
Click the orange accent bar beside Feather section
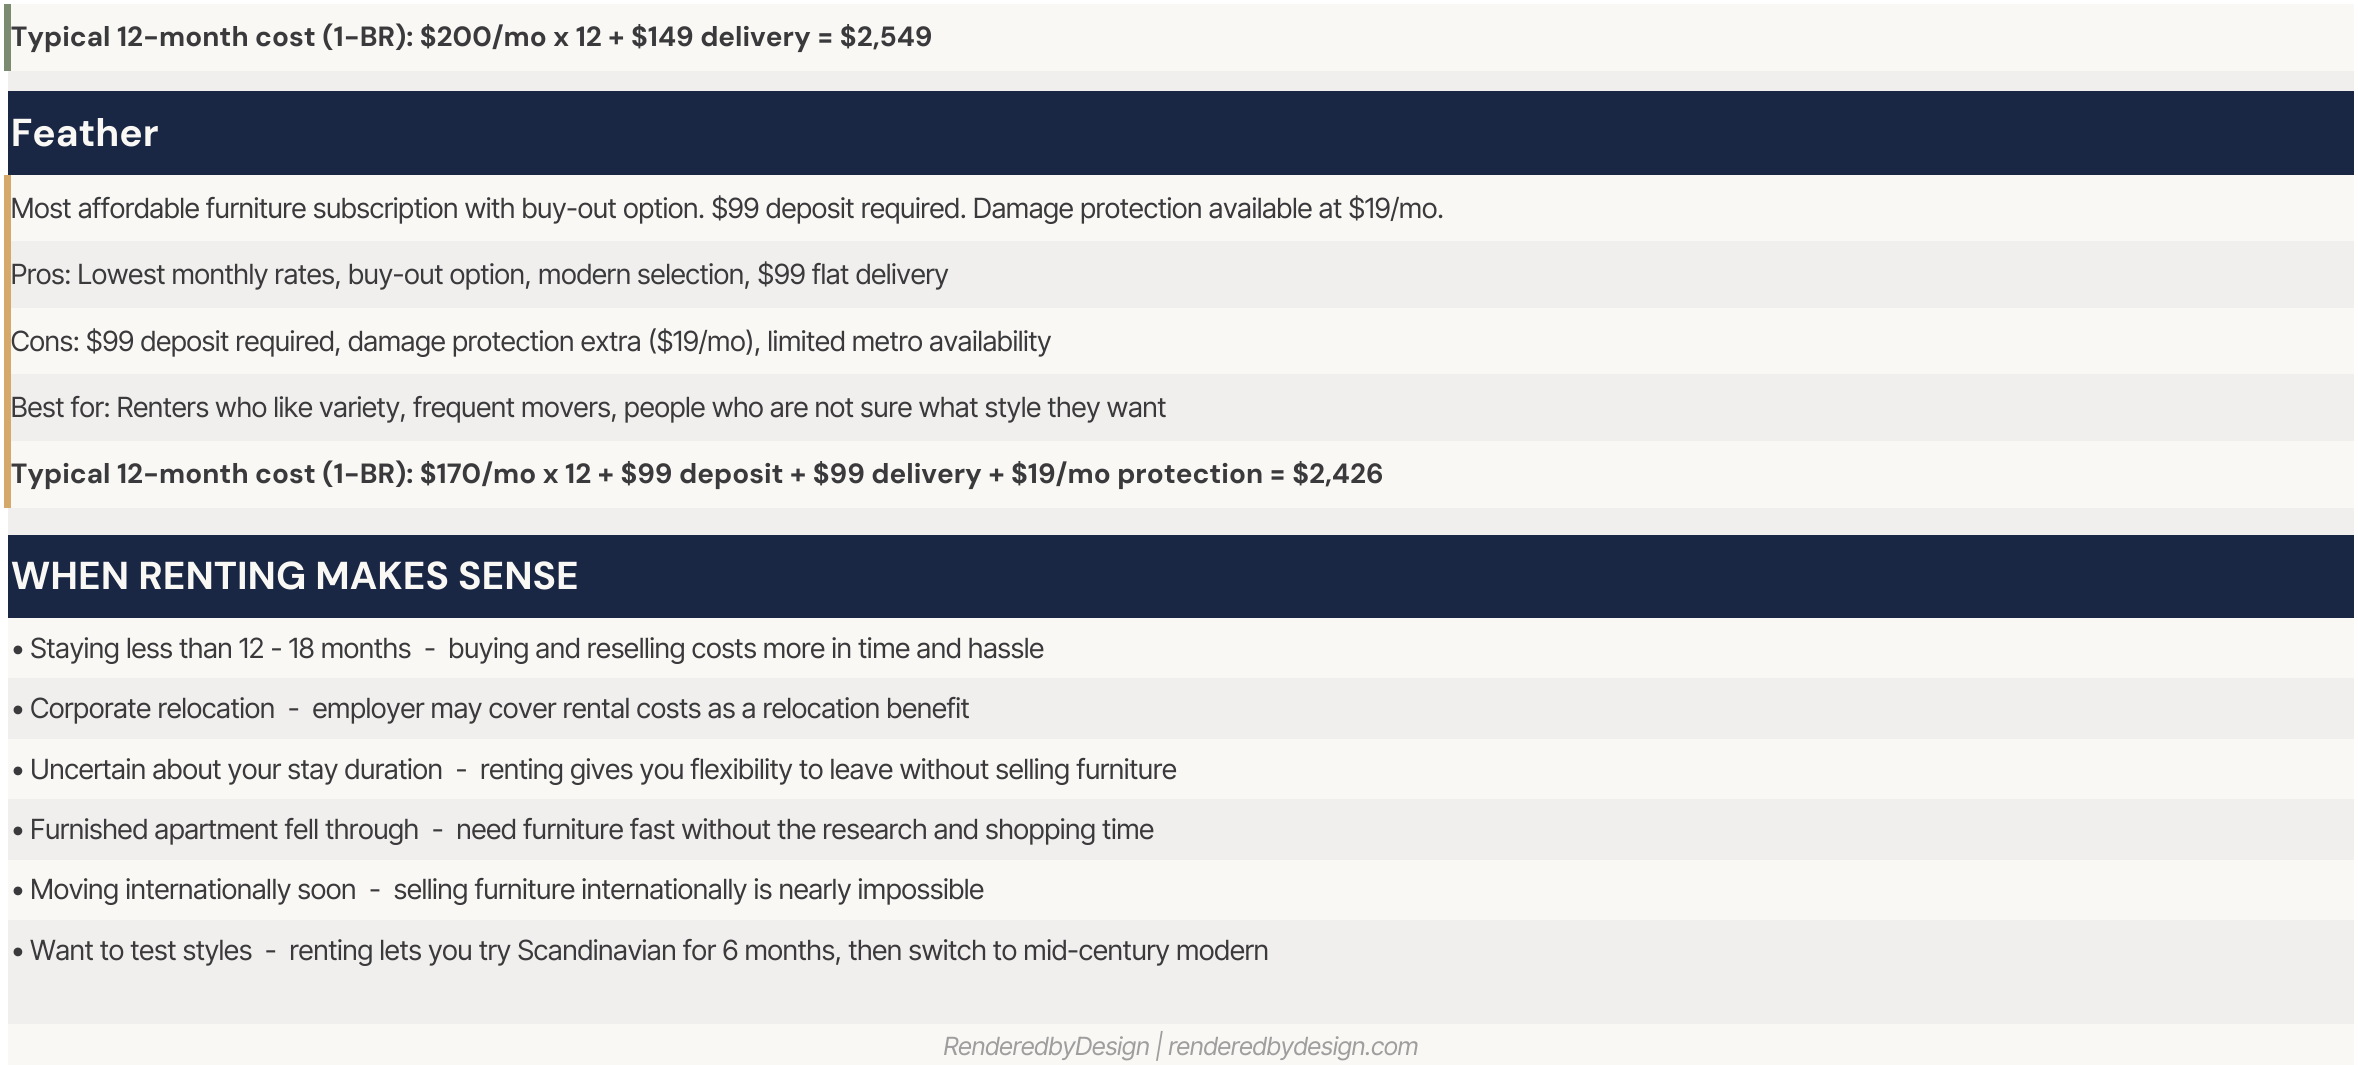pos(7,341)
